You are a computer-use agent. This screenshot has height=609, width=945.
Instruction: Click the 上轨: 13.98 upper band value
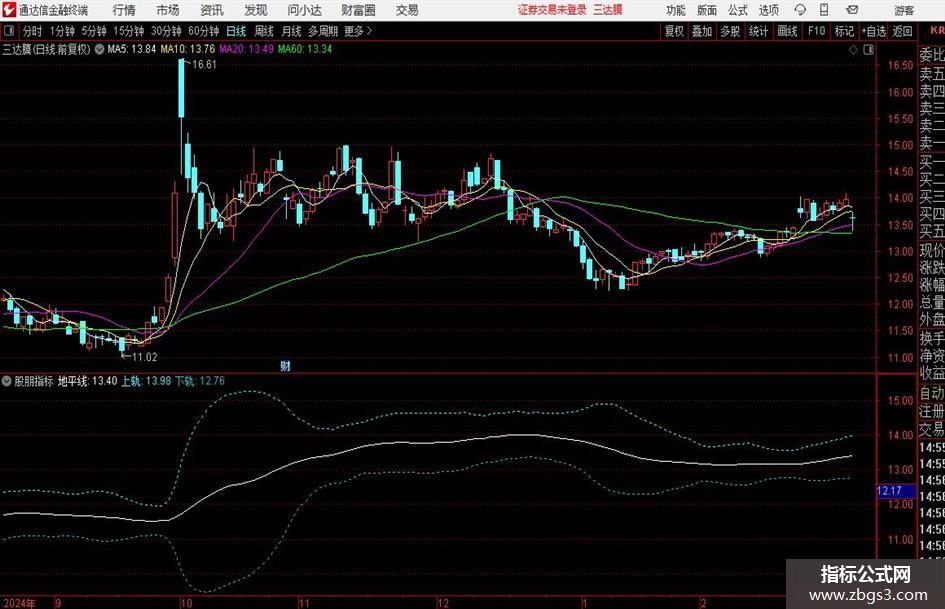tap(146, 381)
